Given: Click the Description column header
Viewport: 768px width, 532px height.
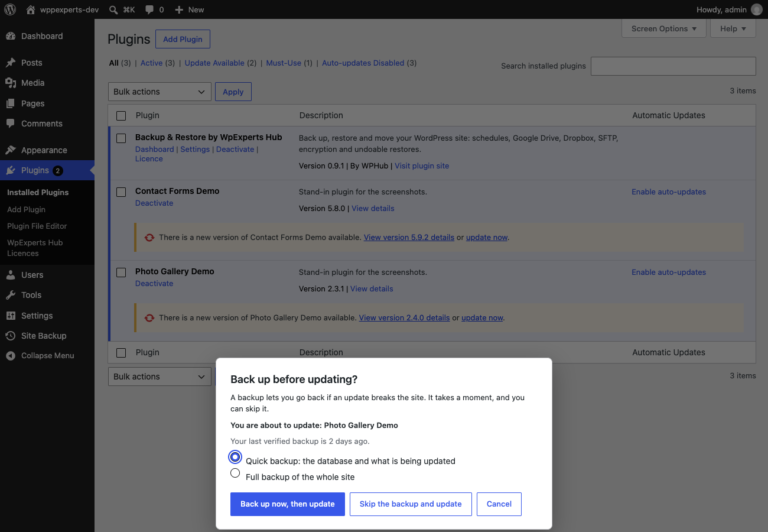Looking at the screenshot, I should [x=321, y=116].
